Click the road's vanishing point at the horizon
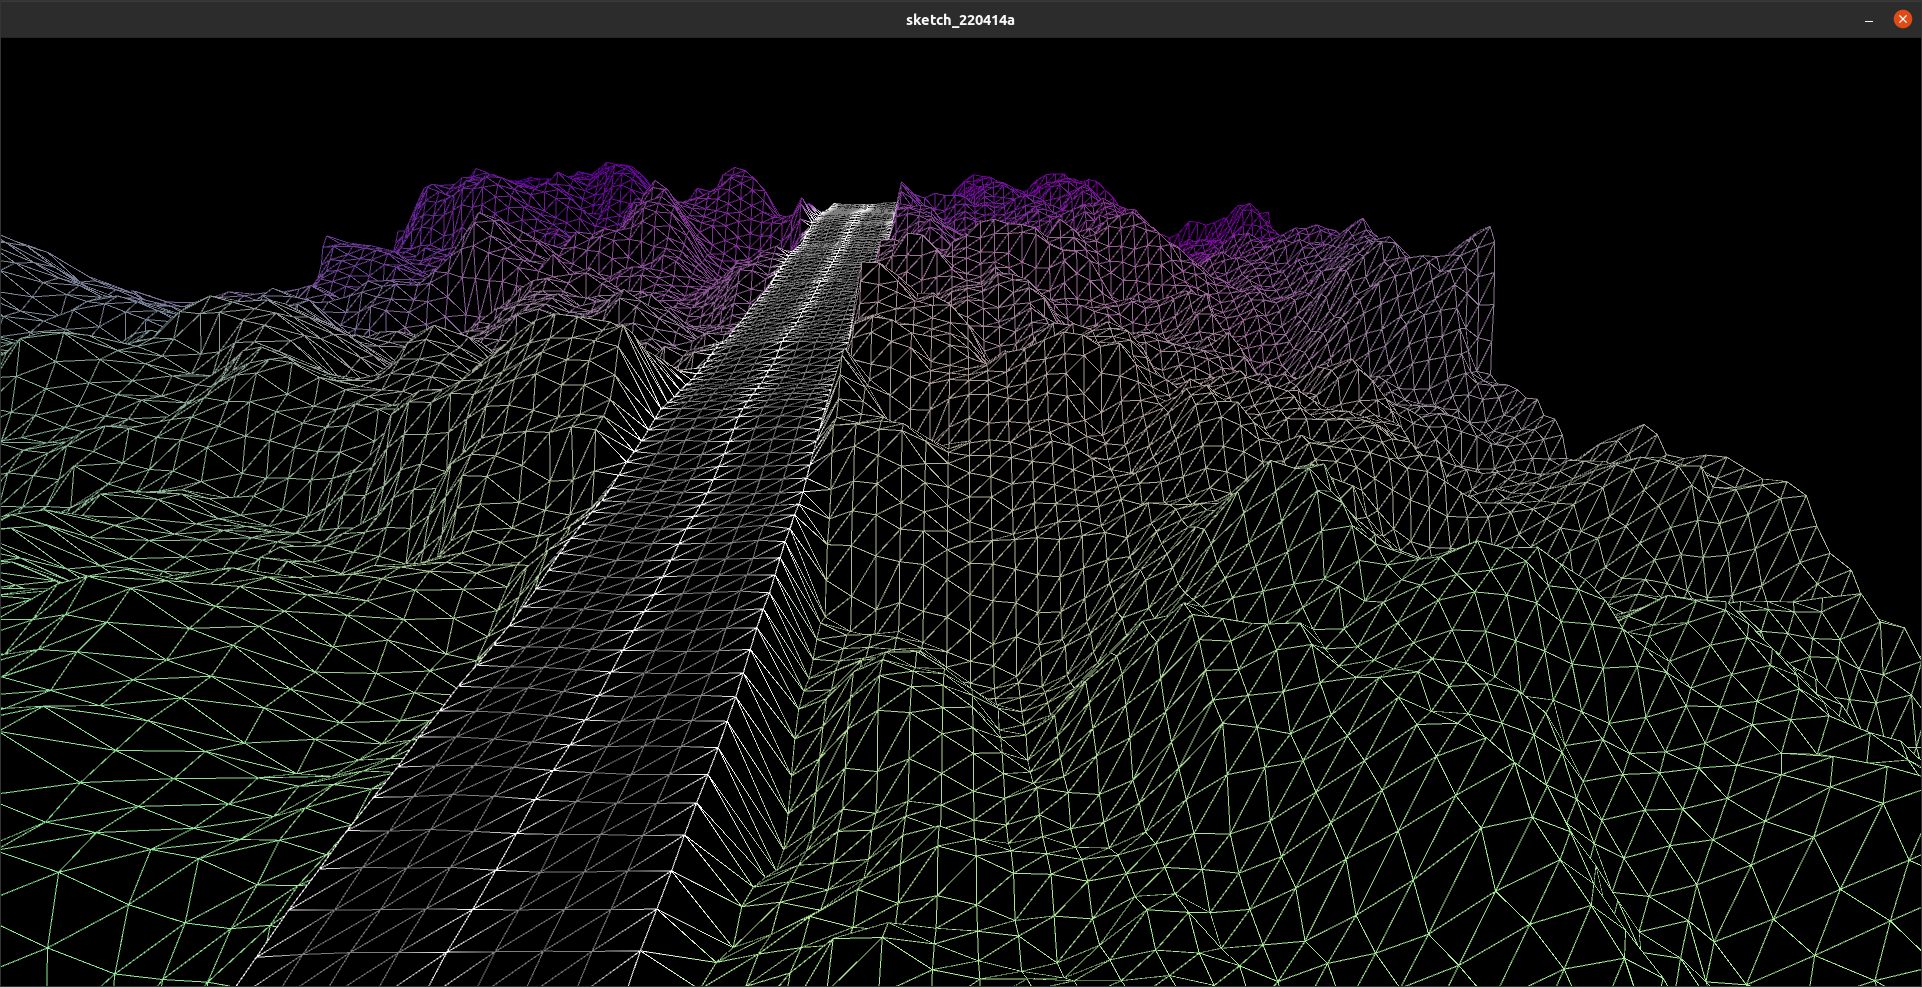Viewport: 1922px width, 987px height. coord(858,210)
